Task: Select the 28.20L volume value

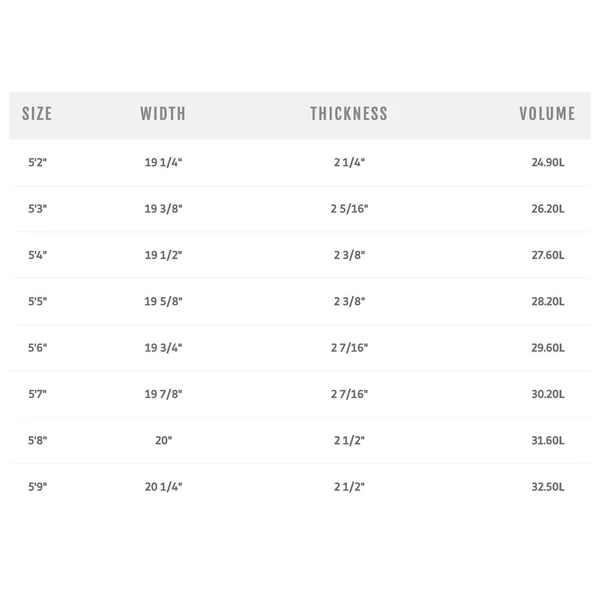Action: tap(548, 301)
